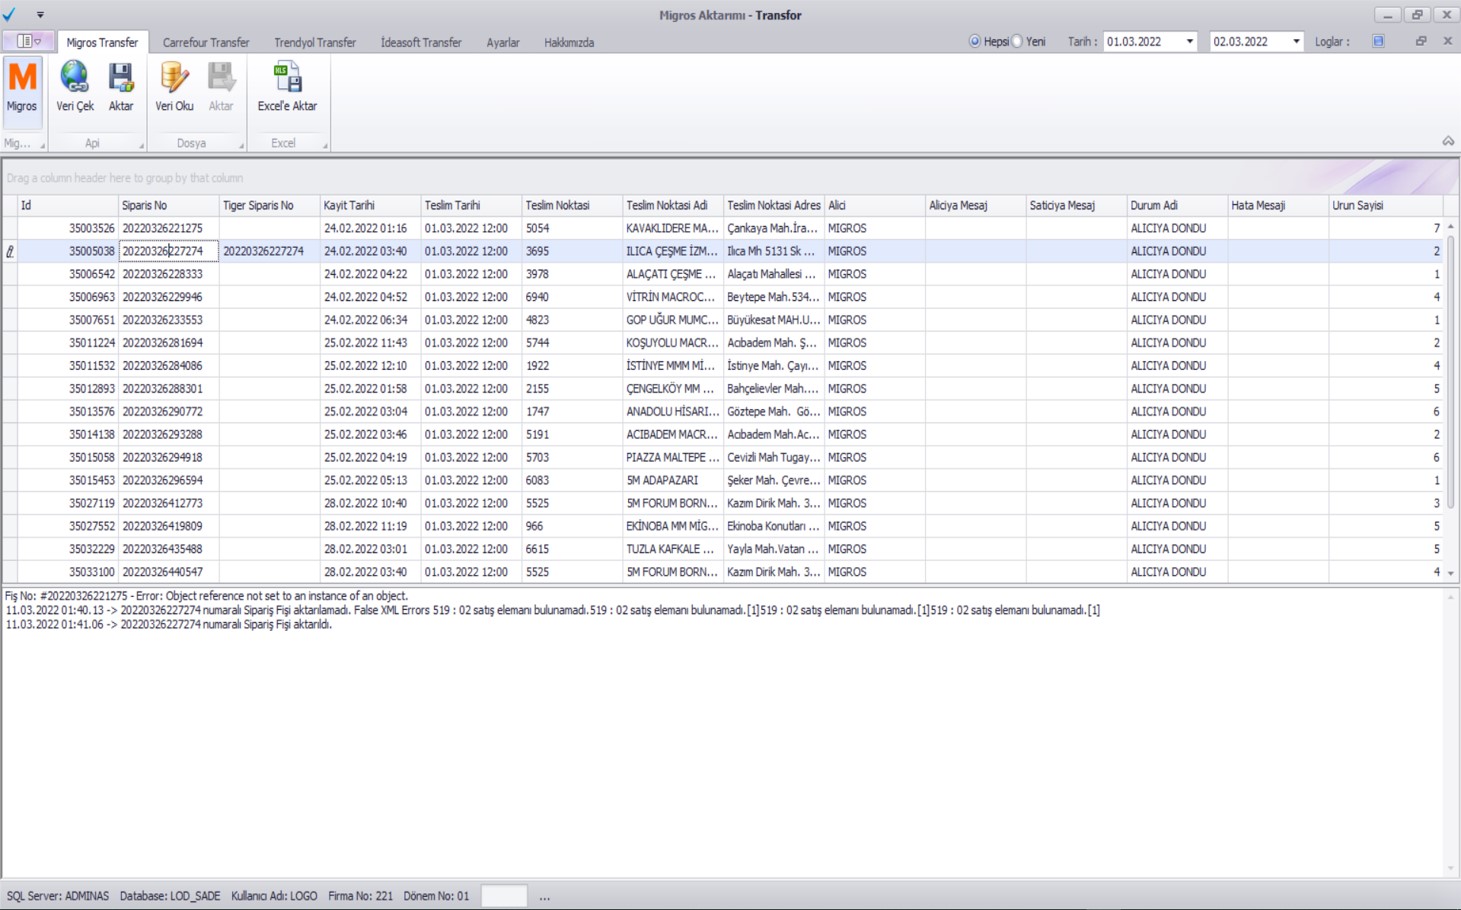
Task: Switch to the Carrefour Transfer tab
Action: [206, 43]
